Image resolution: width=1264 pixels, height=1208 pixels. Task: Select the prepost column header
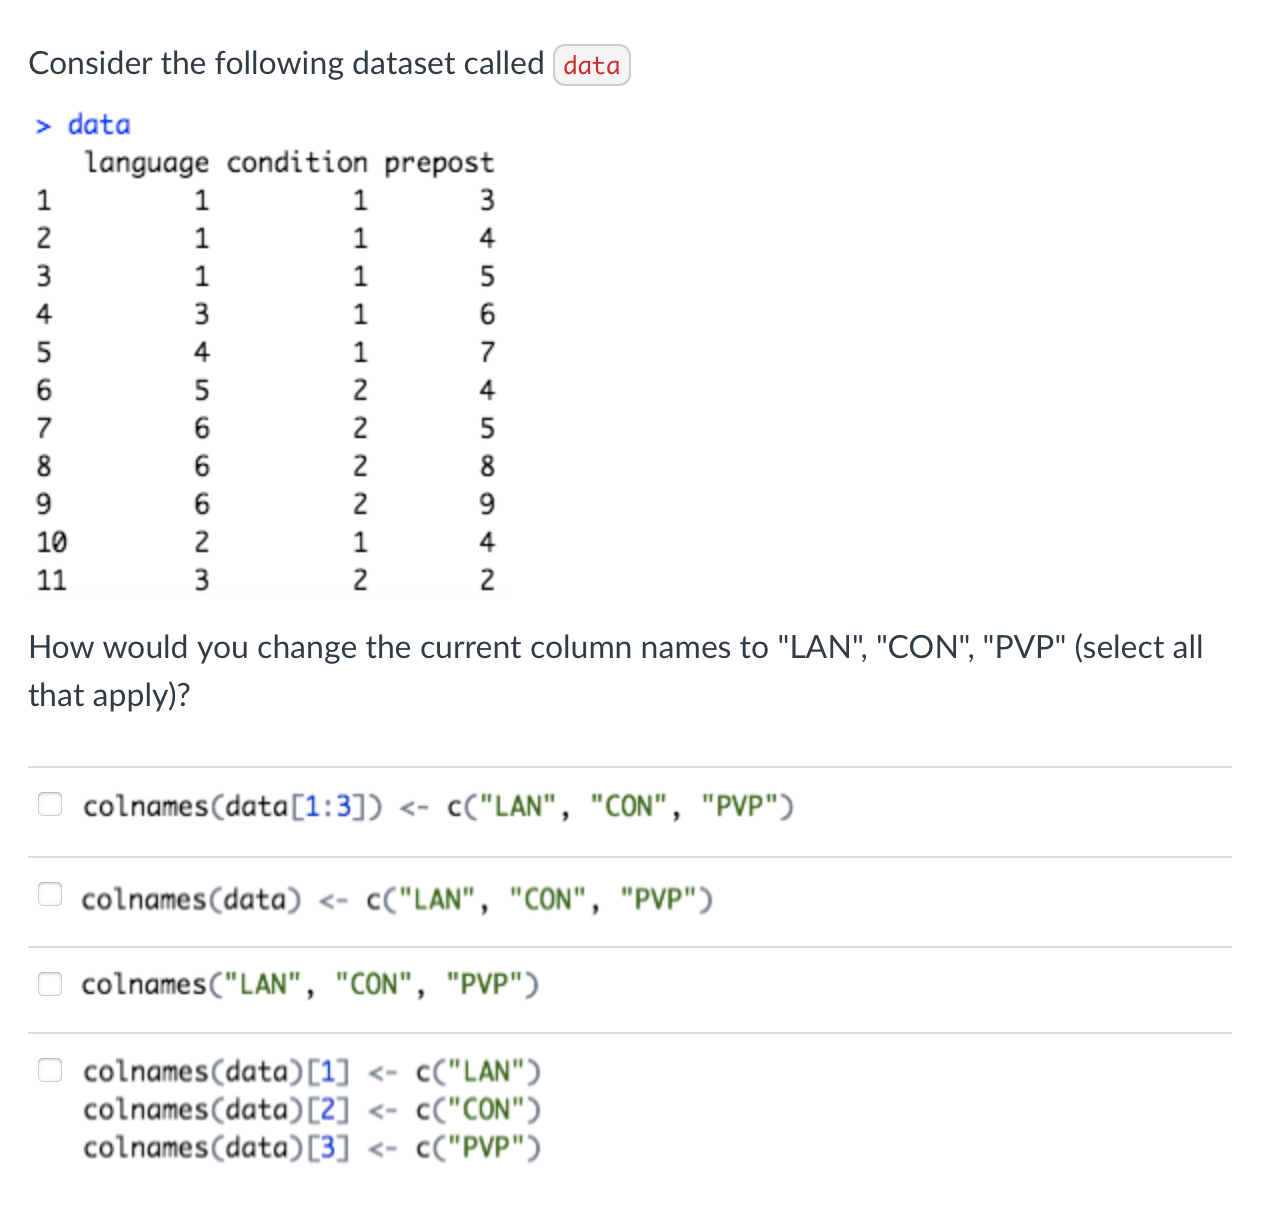pos(438,162)
